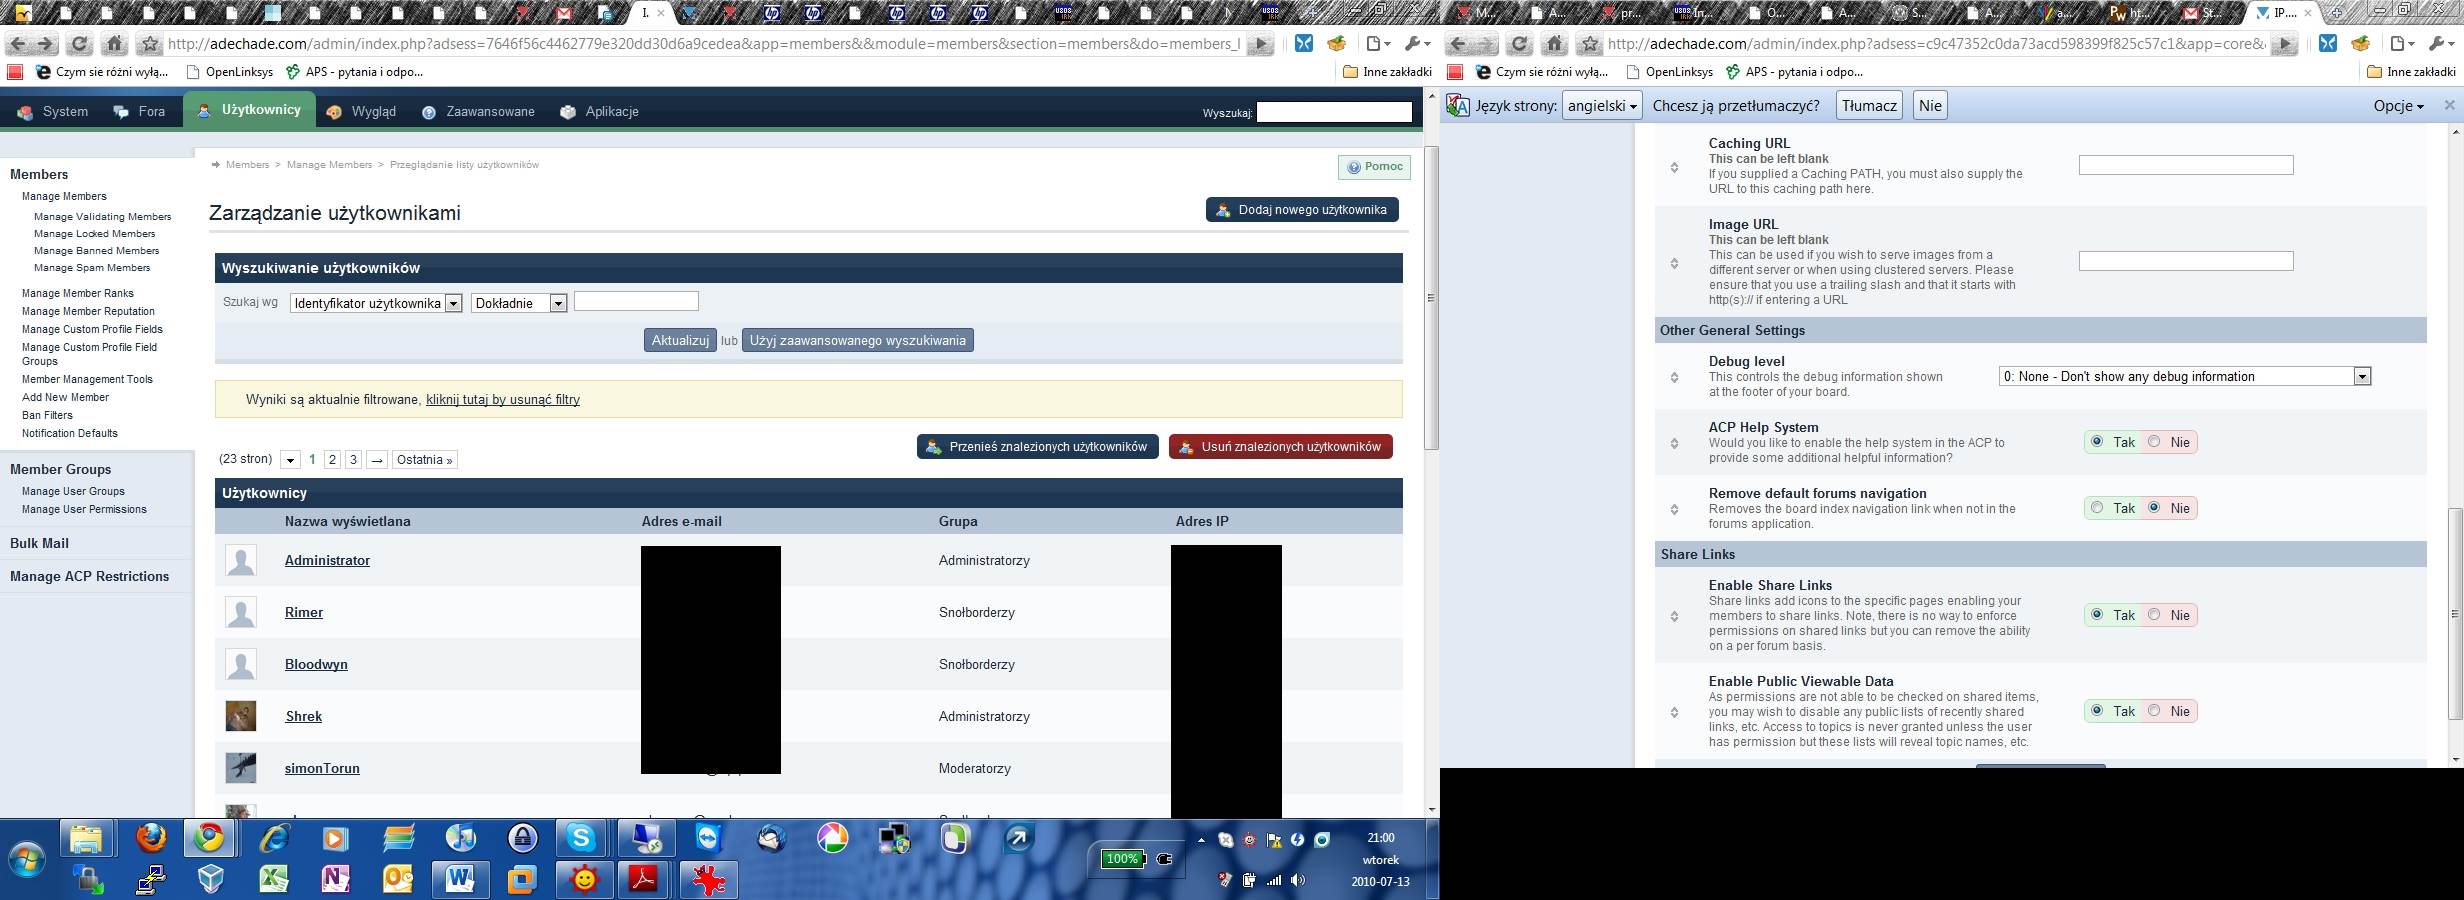
Task: Open the wrench menu in the left browser
Action: [x=1416, y=44]
